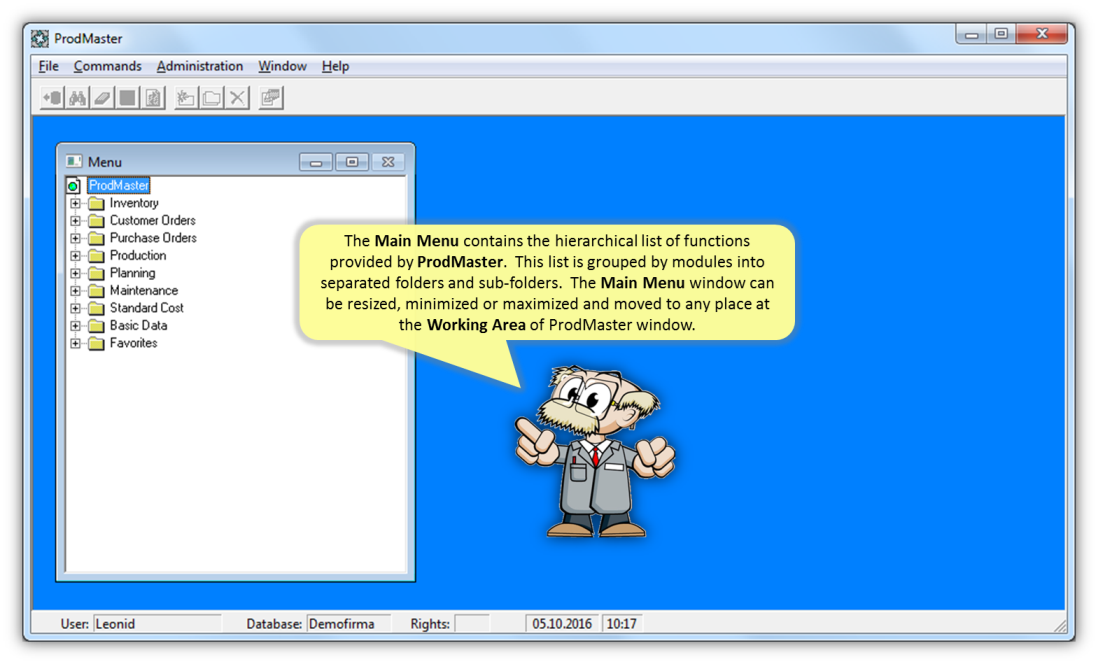Expand the Customer Orders folder node
Image resolution: width=1098 pixels, height=664 pixels.
pos(76,221)
